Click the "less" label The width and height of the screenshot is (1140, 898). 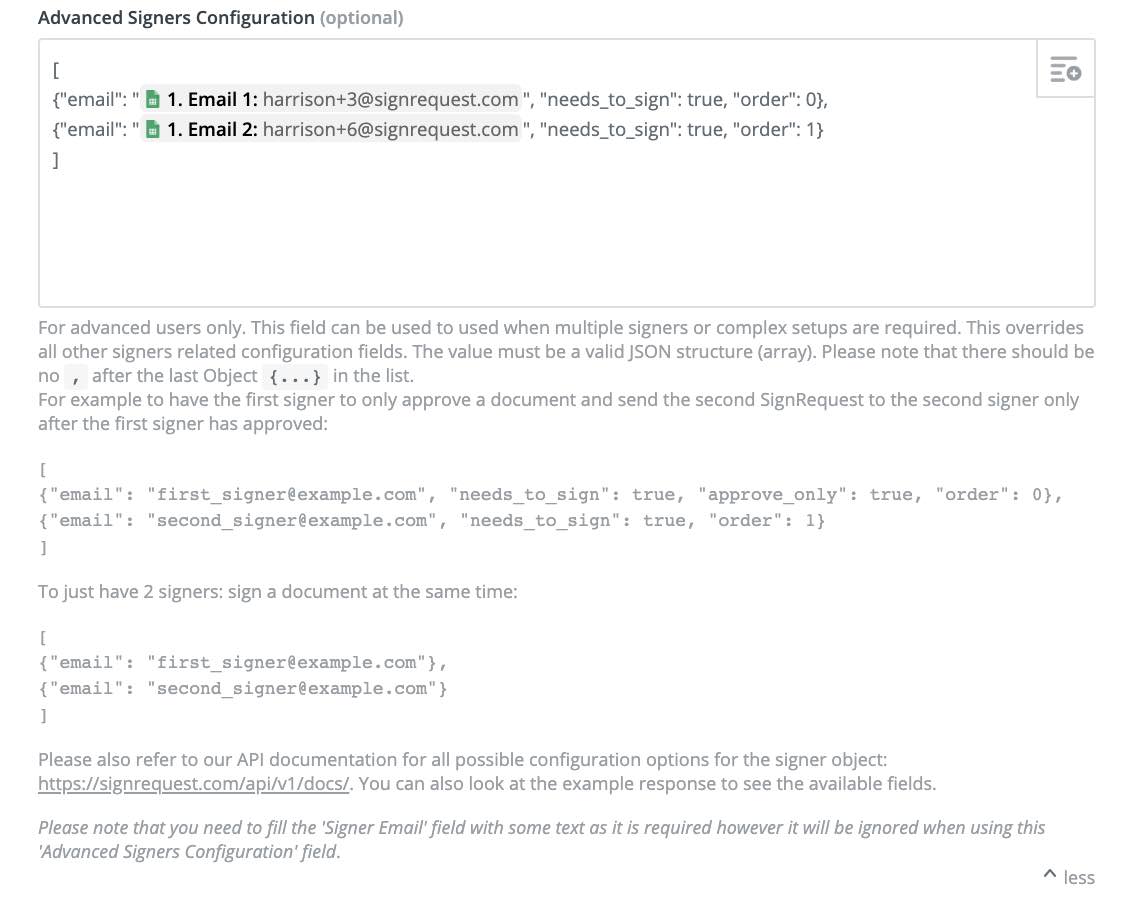(1079, 878)
